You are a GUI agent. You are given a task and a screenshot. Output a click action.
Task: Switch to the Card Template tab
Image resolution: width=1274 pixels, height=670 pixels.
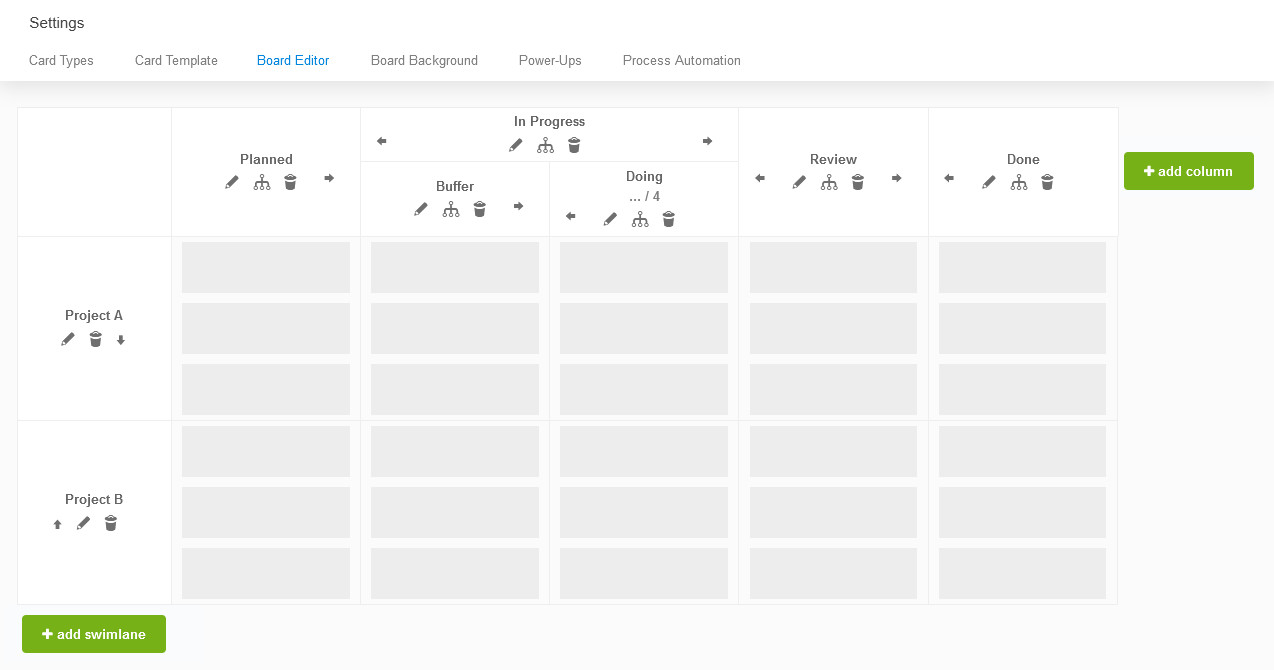[176, 60]
